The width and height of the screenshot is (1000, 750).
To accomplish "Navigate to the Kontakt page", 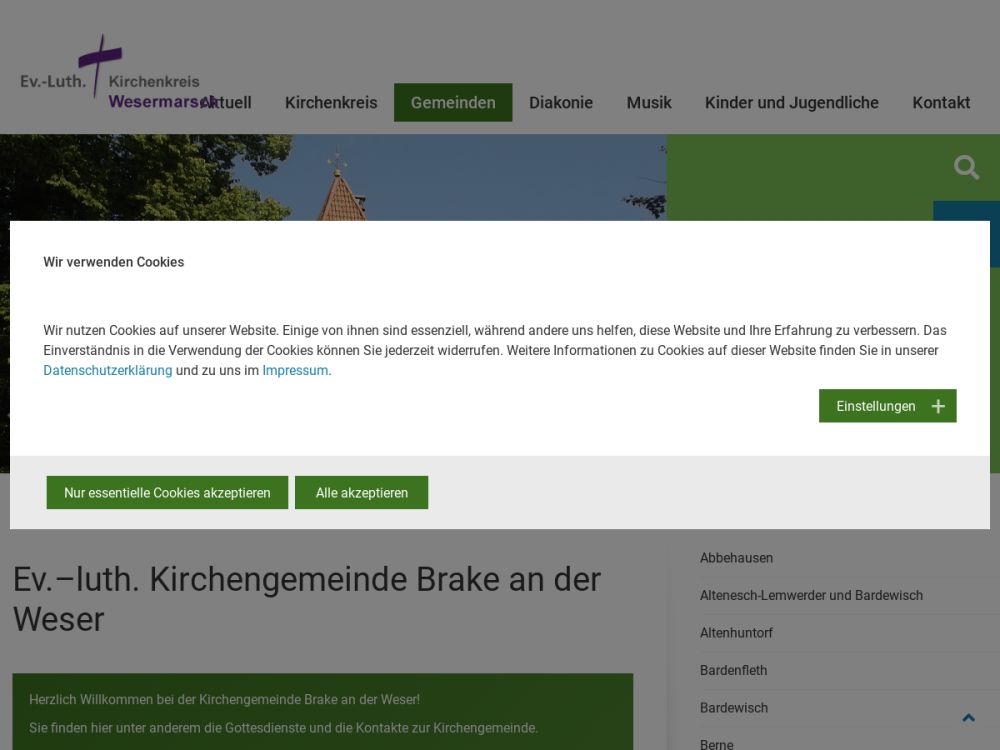I will pyautogui.click(x=941, y=103).
